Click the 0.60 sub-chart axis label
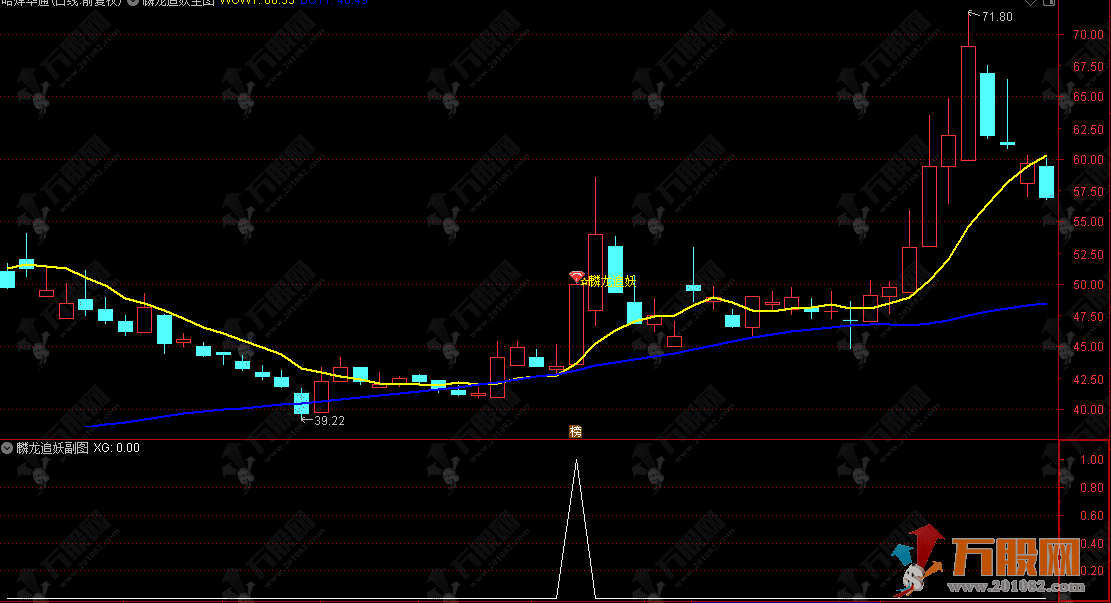This screenshot has width=1111, height=603. 1092,516
